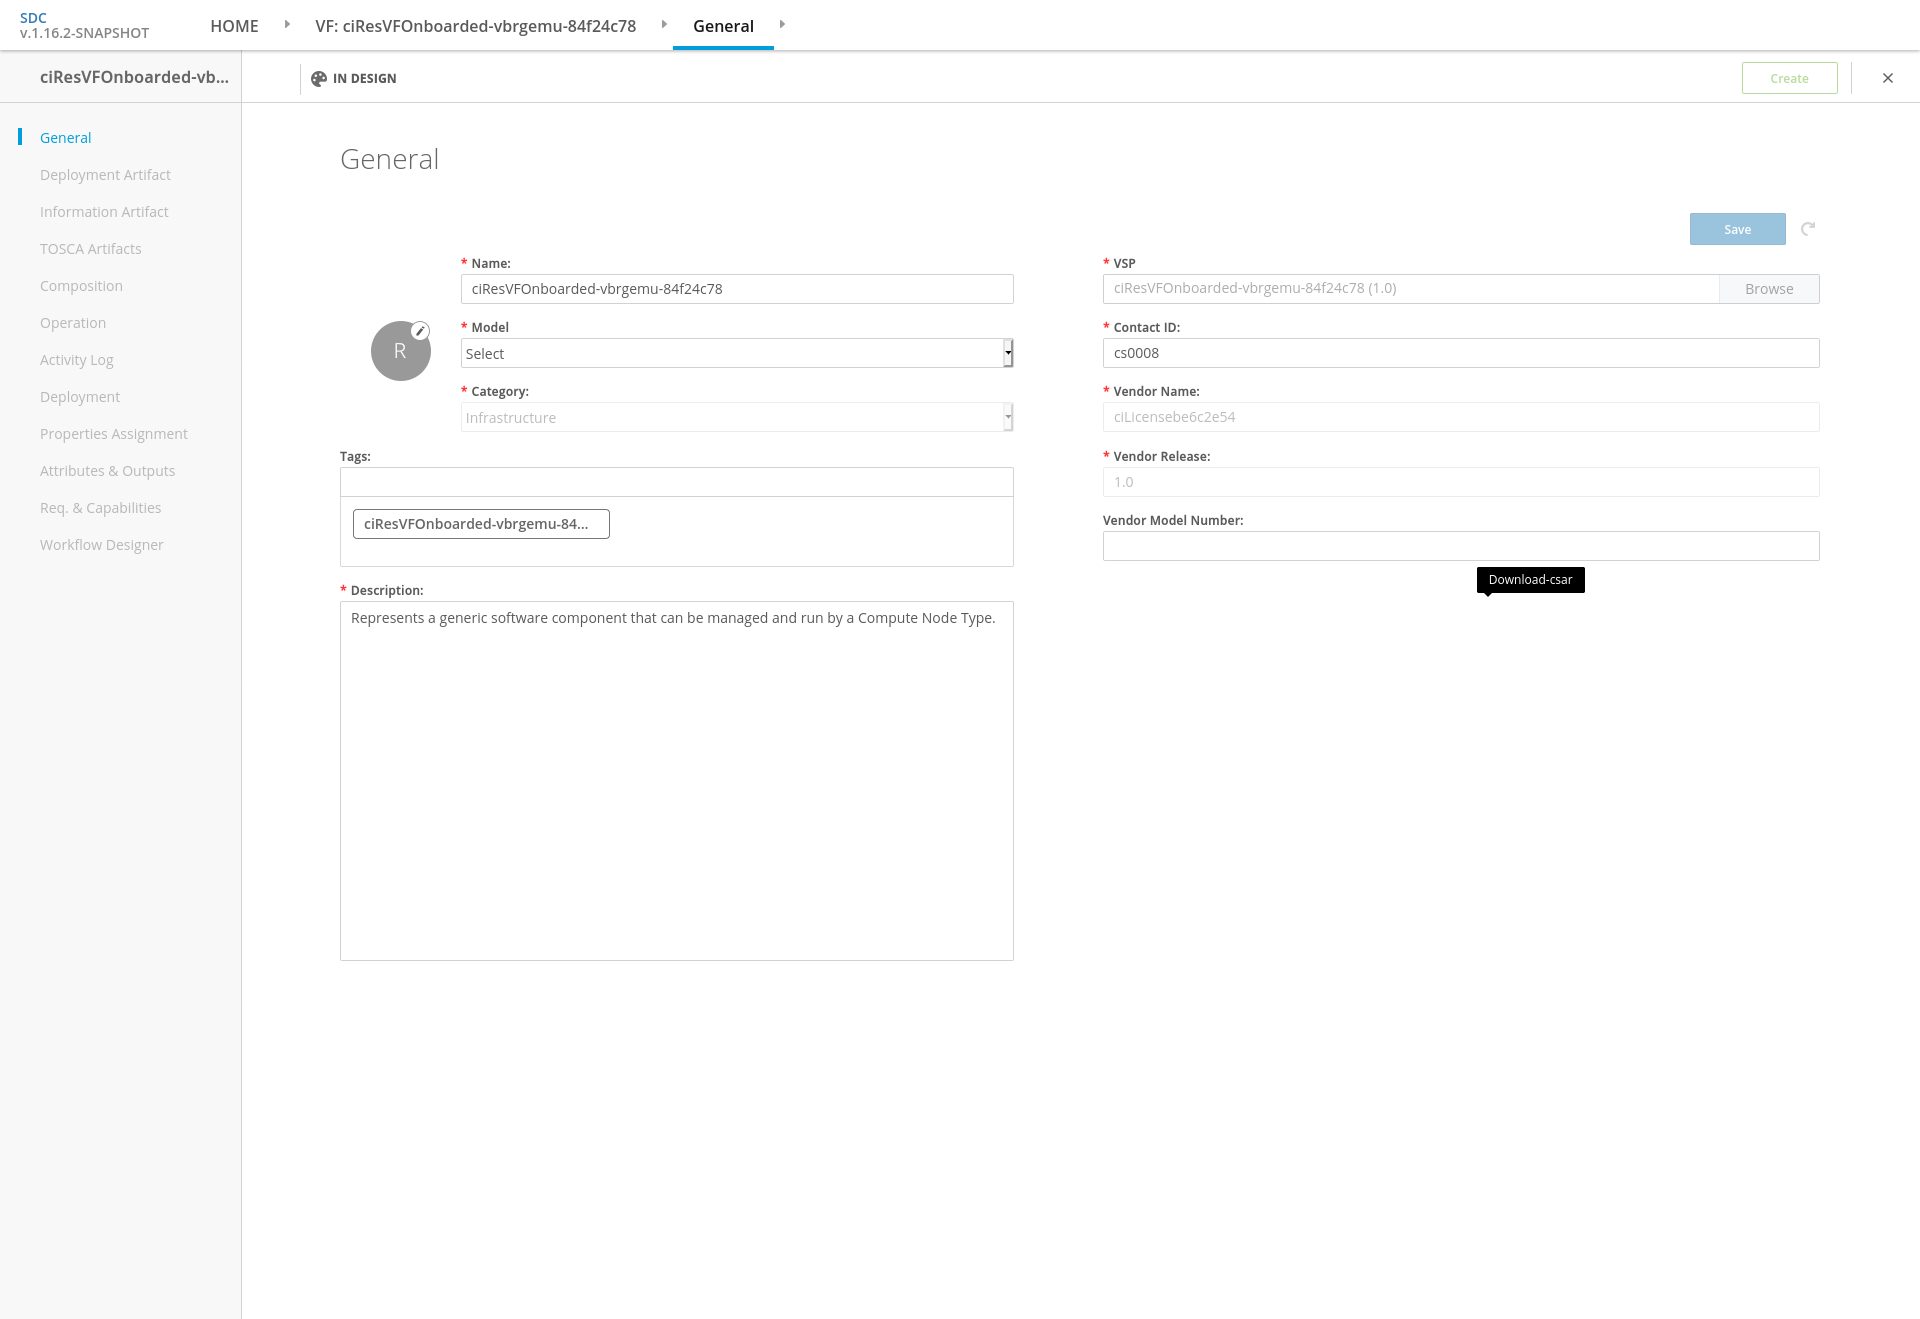This screenshot has height=1319, width=1920.
Task: Open TOSCA Artifacts section
Action: click(x=90, y=249)
